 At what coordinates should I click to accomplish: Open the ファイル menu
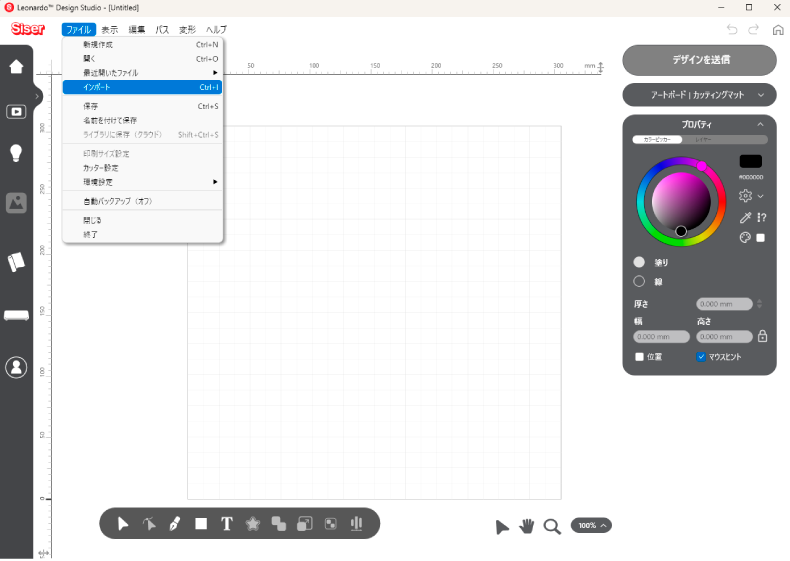coord(79,30)
